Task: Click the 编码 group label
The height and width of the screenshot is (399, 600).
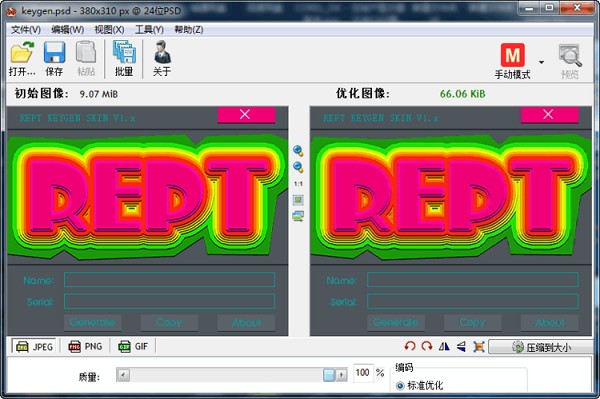Action: click(x=404, y=368)
